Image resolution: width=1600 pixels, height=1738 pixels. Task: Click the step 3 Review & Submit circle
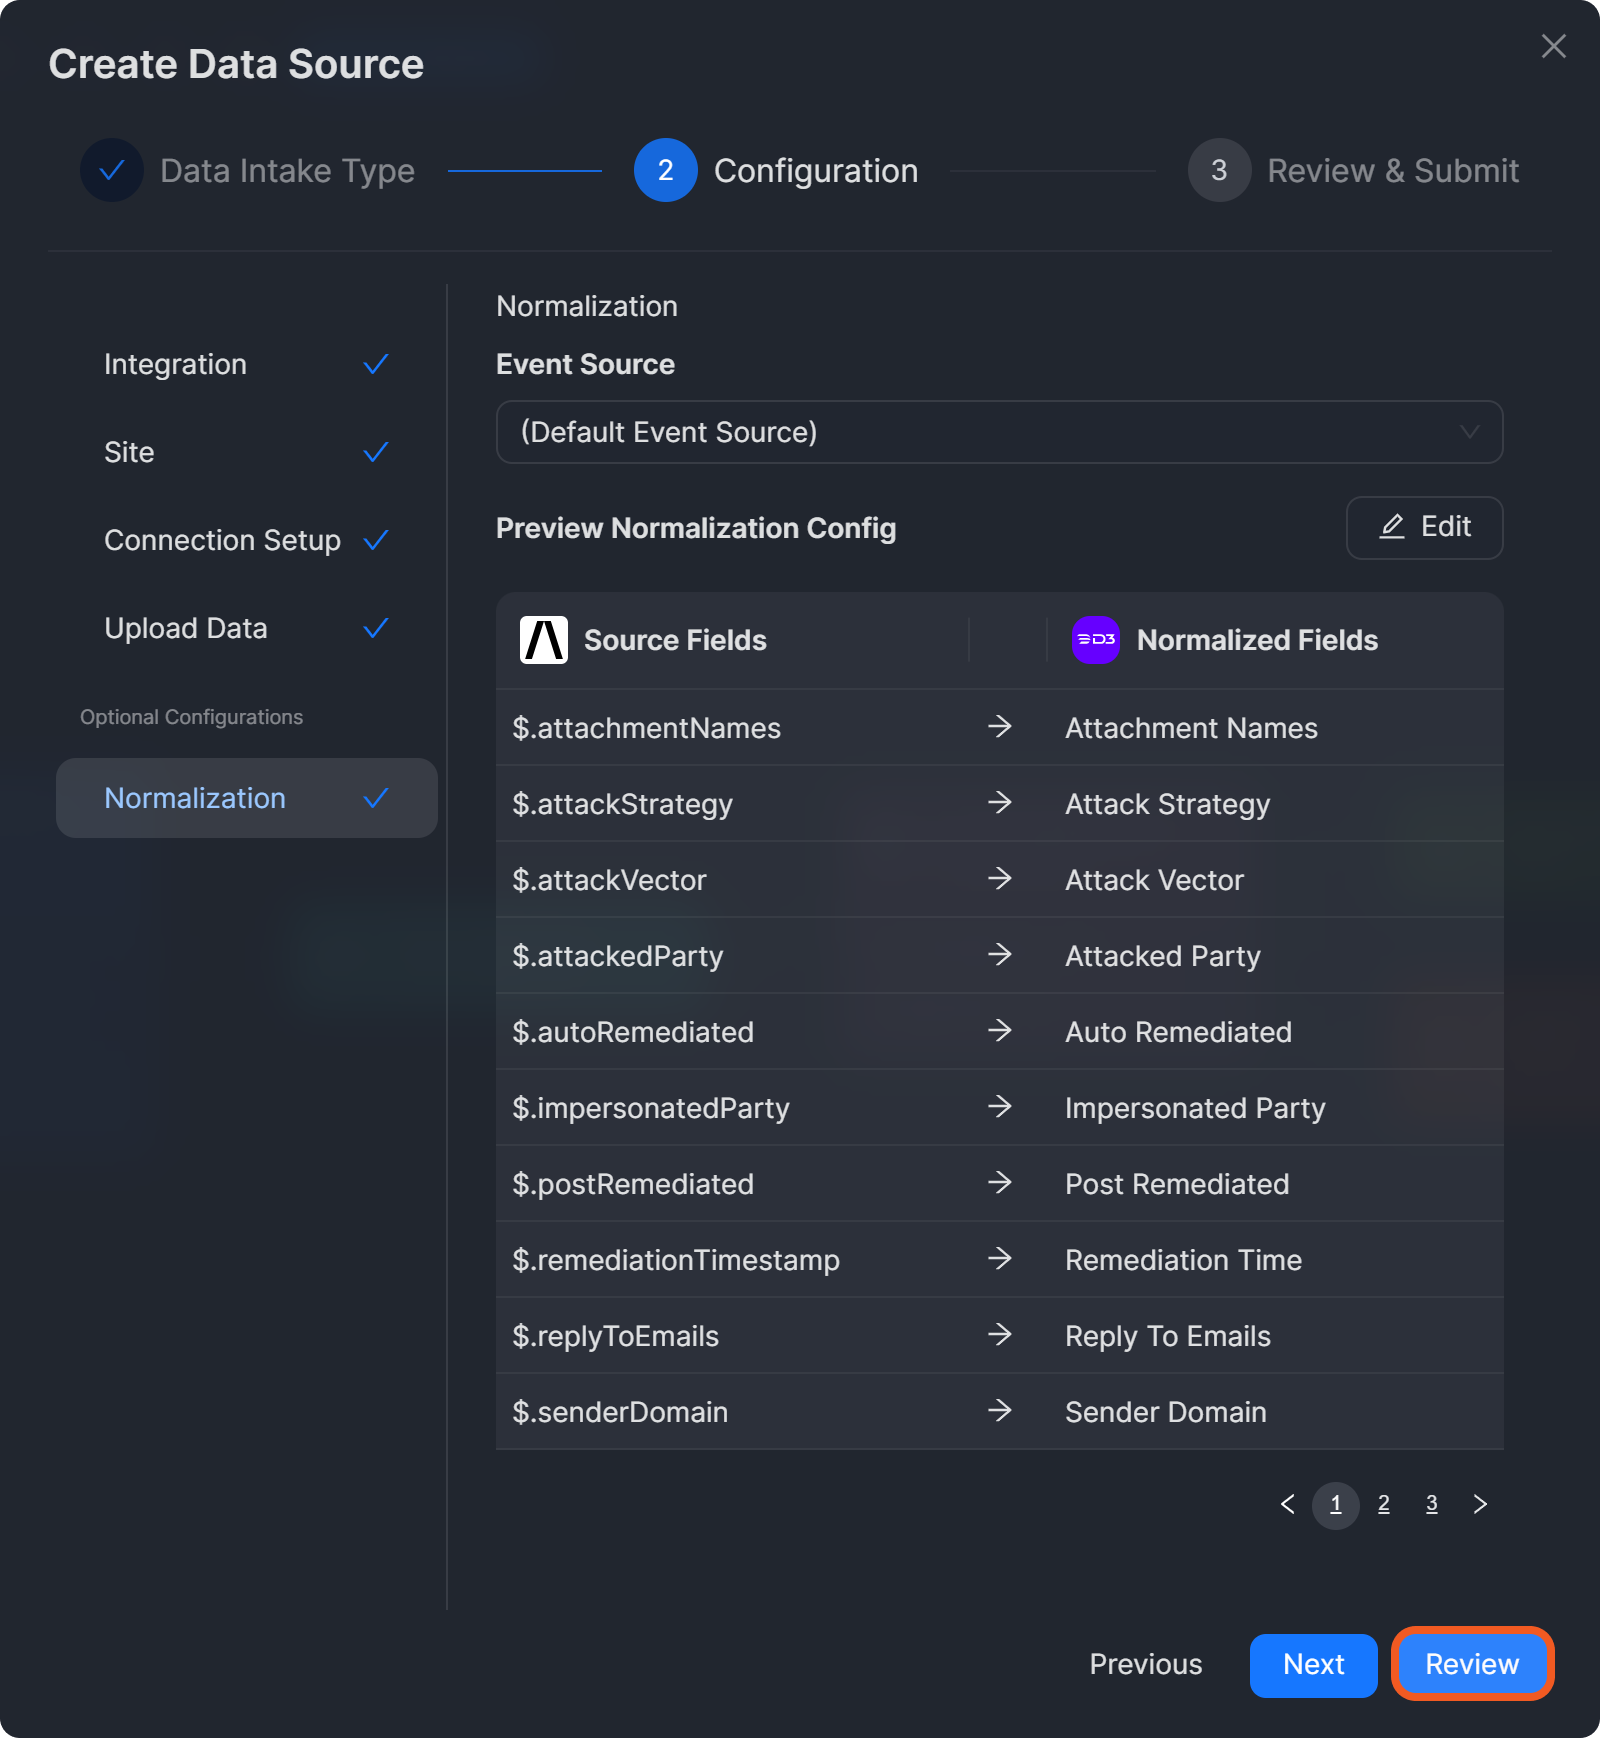tap(1219, 170)
